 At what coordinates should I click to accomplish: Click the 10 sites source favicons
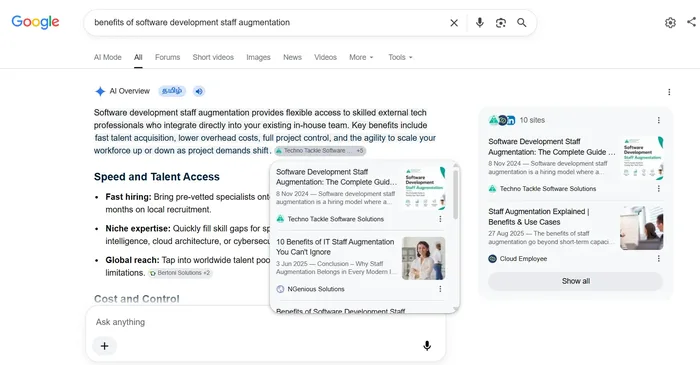coord(502,120)
